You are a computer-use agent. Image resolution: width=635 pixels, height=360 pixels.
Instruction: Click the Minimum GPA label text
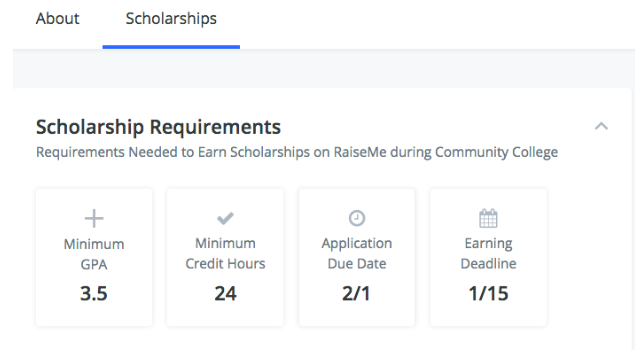[x=94, y=254]
